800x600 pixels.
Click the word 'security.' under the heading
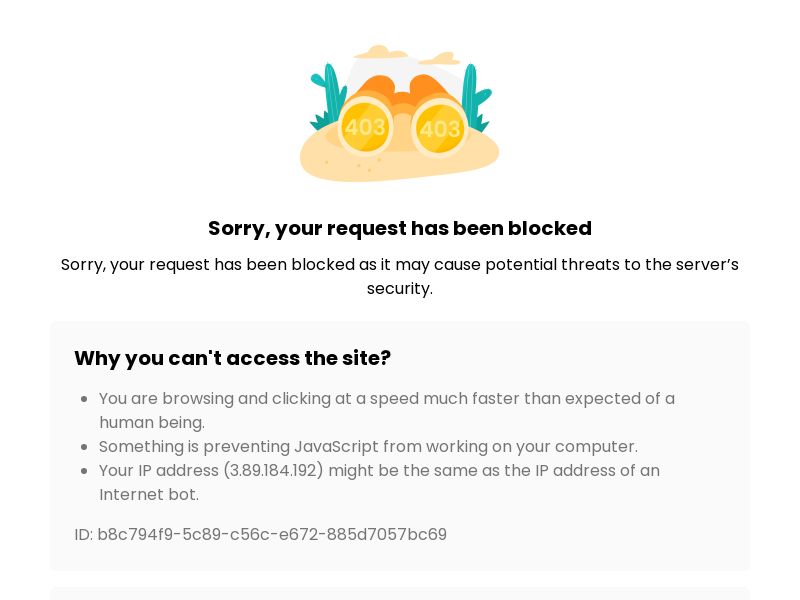(x=400, y=289)
